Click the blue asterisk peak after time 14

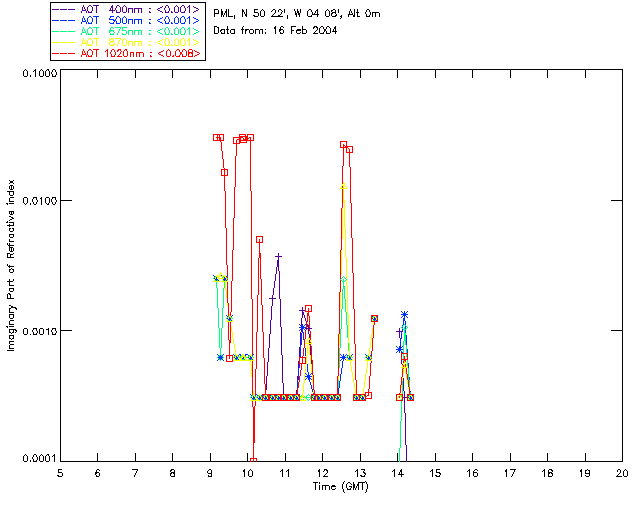tap(404, 314)
